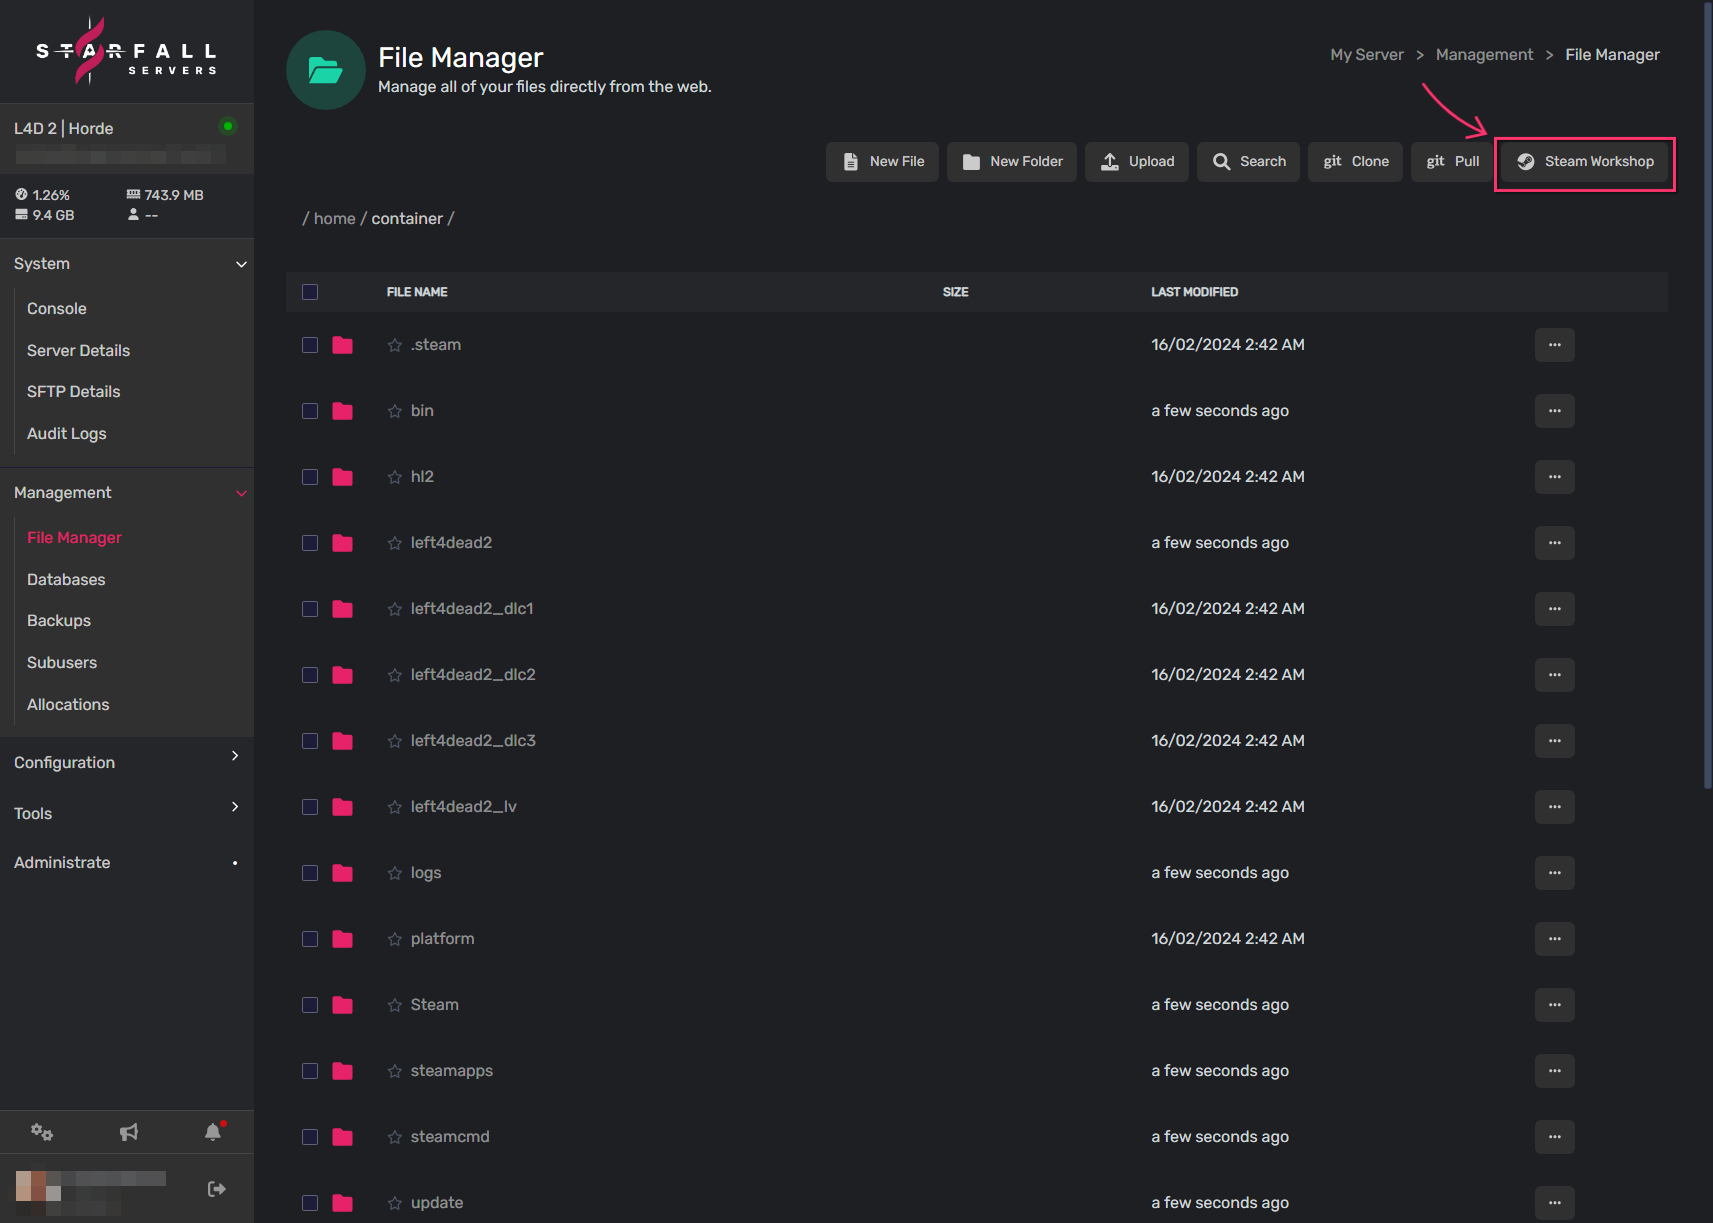Open the left4dead2_dlc1 folder name

(x=472, y=609)
